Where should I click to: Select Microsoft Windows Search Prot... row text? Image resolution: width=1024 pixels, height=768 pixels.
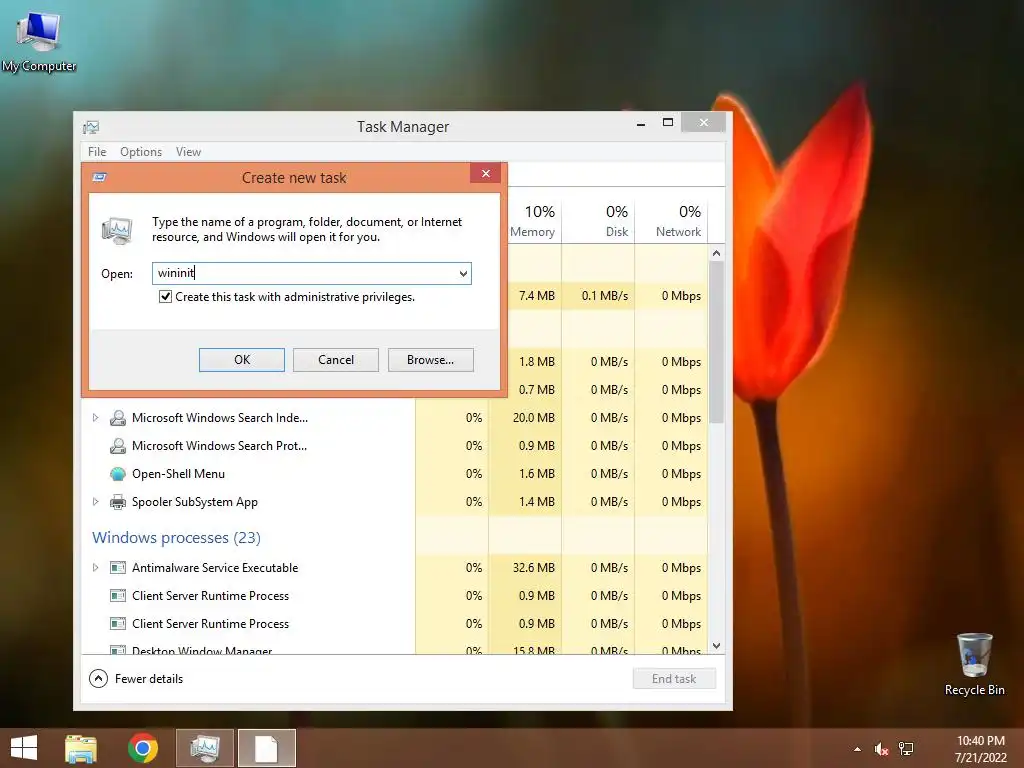click(219, 446)
